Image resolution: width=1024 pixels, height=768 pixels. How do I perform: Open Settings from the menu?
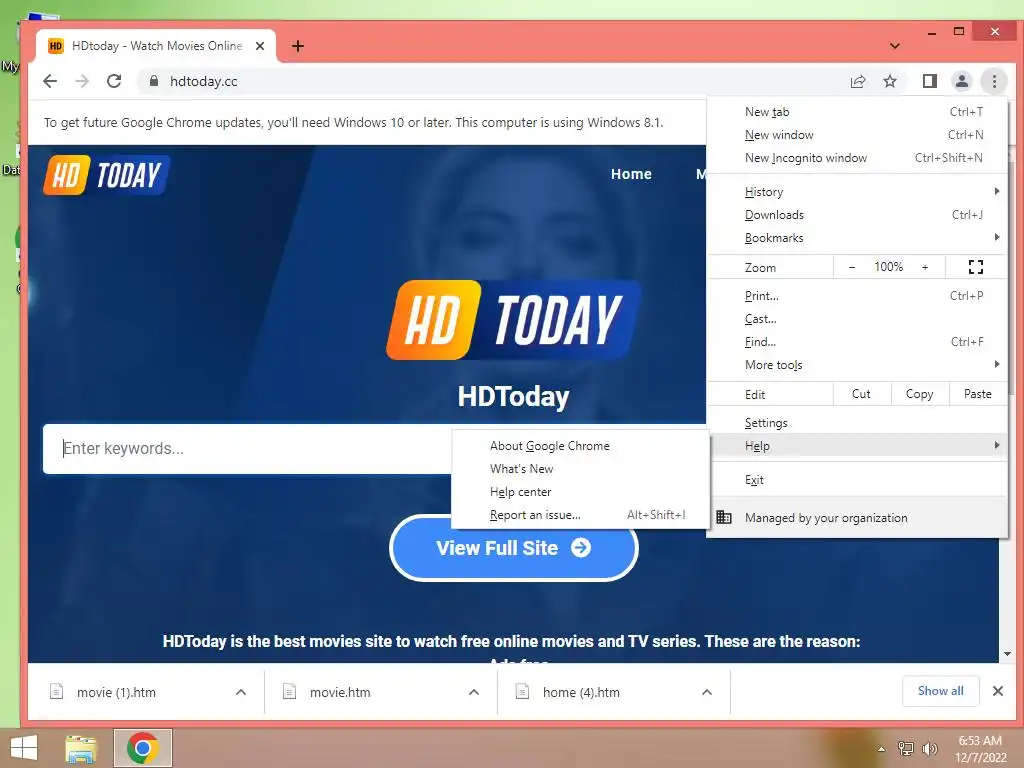coord(857,423)
